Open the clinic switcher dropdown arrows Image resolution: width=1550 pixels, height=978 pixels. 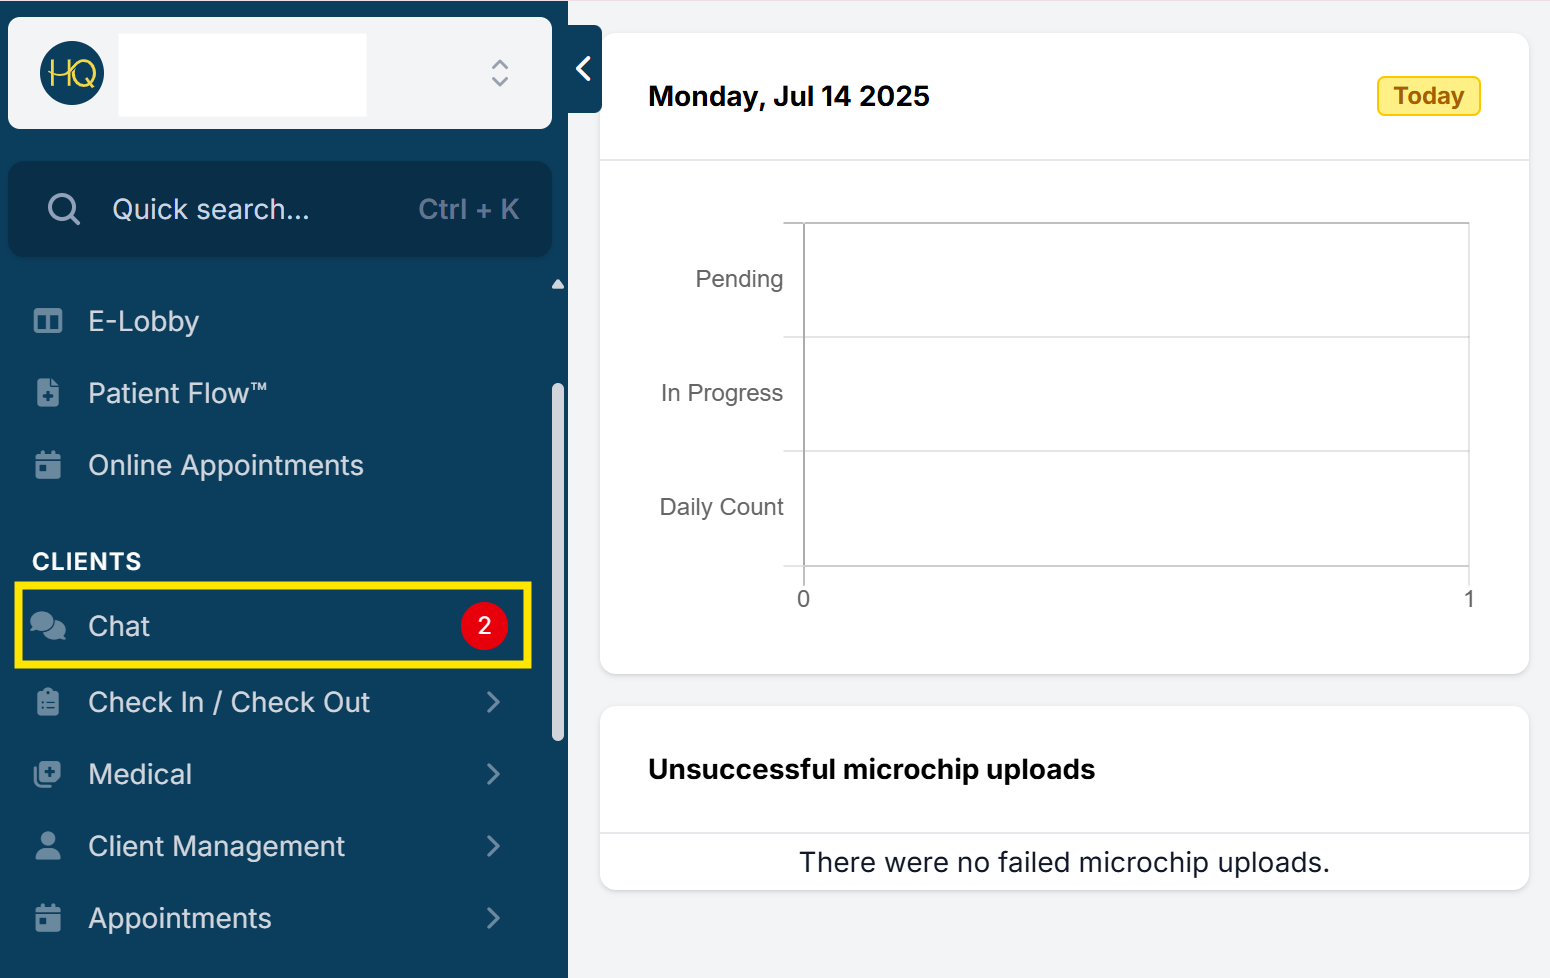coord(500,73)
